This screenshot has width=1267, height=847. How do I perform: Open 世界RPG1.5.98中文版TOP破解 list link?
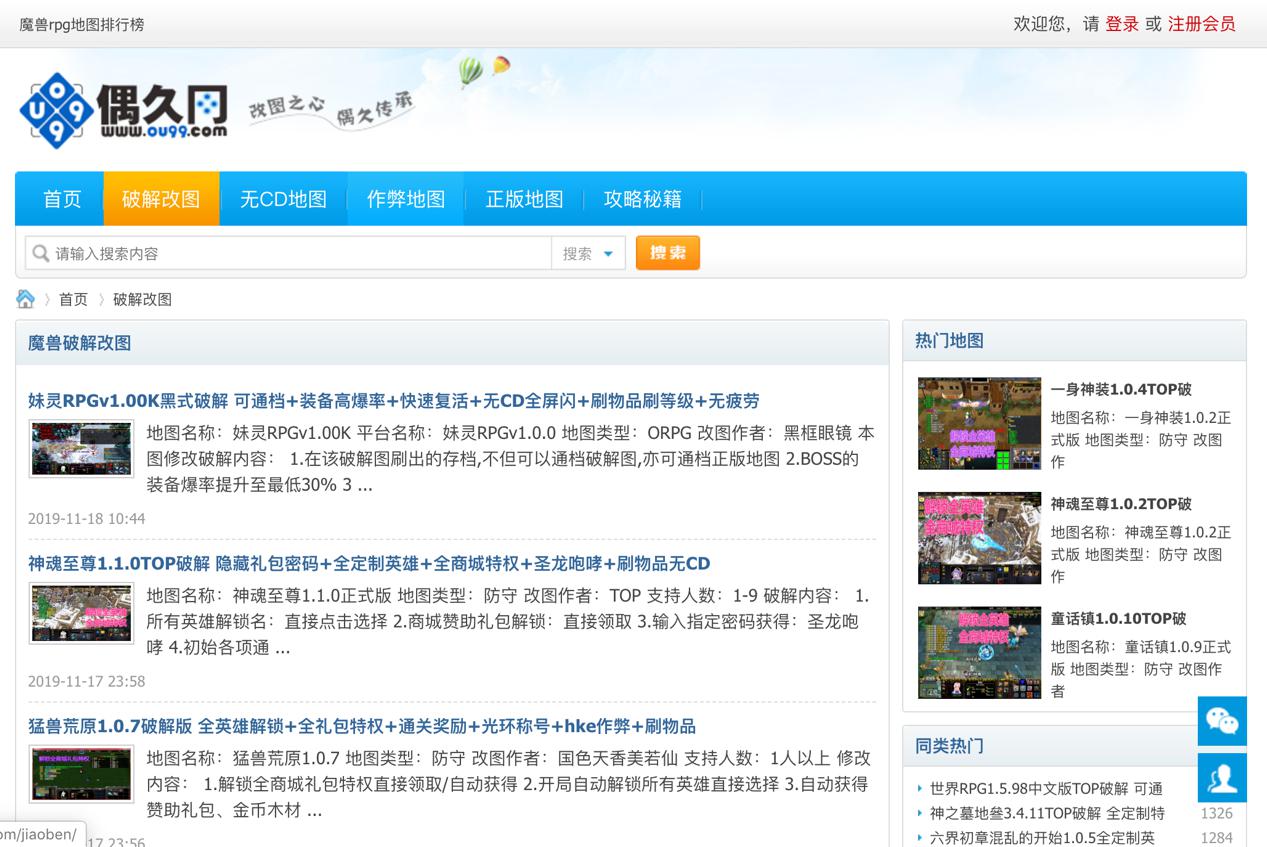1045,789
